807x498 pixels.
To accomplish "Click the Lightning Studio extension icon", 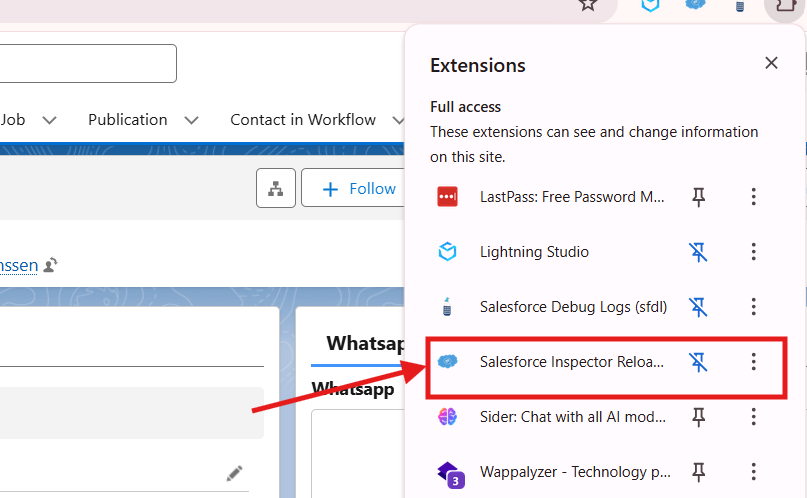I will pyautogui.click(x=447, y=252).
